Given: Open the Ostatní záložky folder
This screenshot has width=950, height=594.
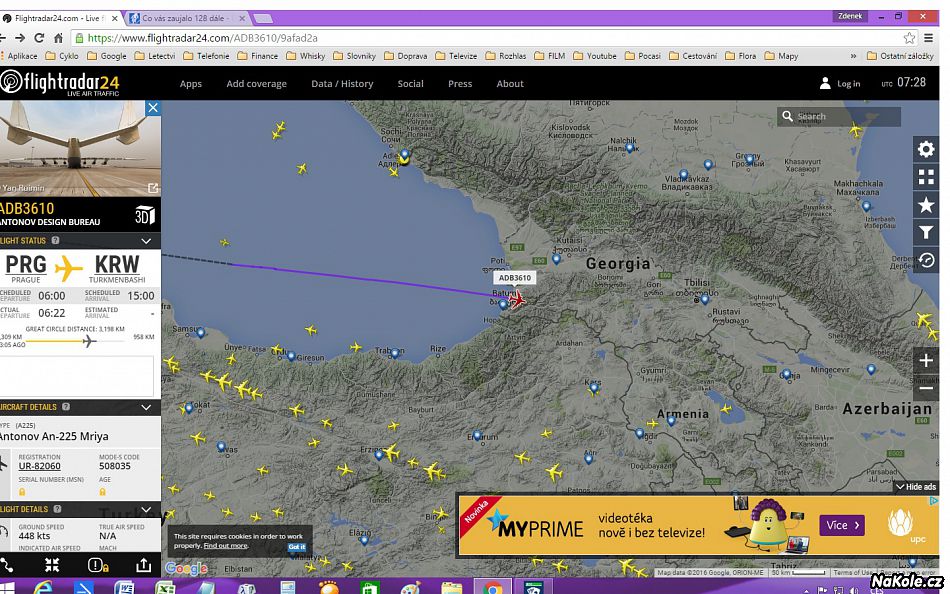Looking at the screenshot, I should 900,56.
